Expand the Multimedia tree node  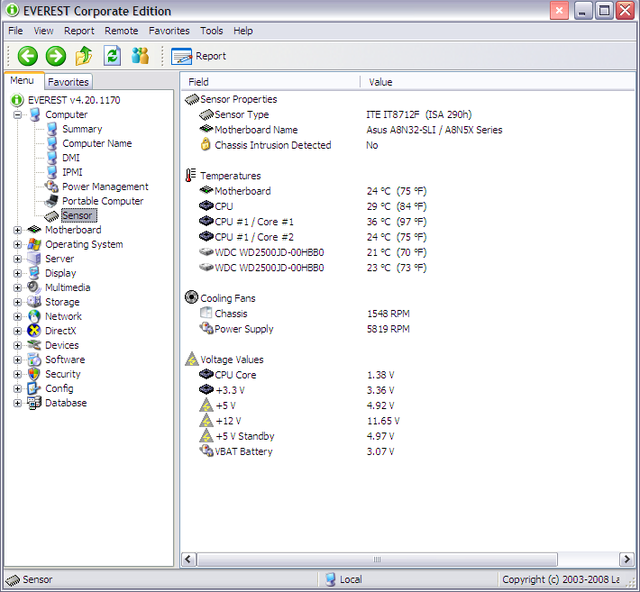coord(18,287)
